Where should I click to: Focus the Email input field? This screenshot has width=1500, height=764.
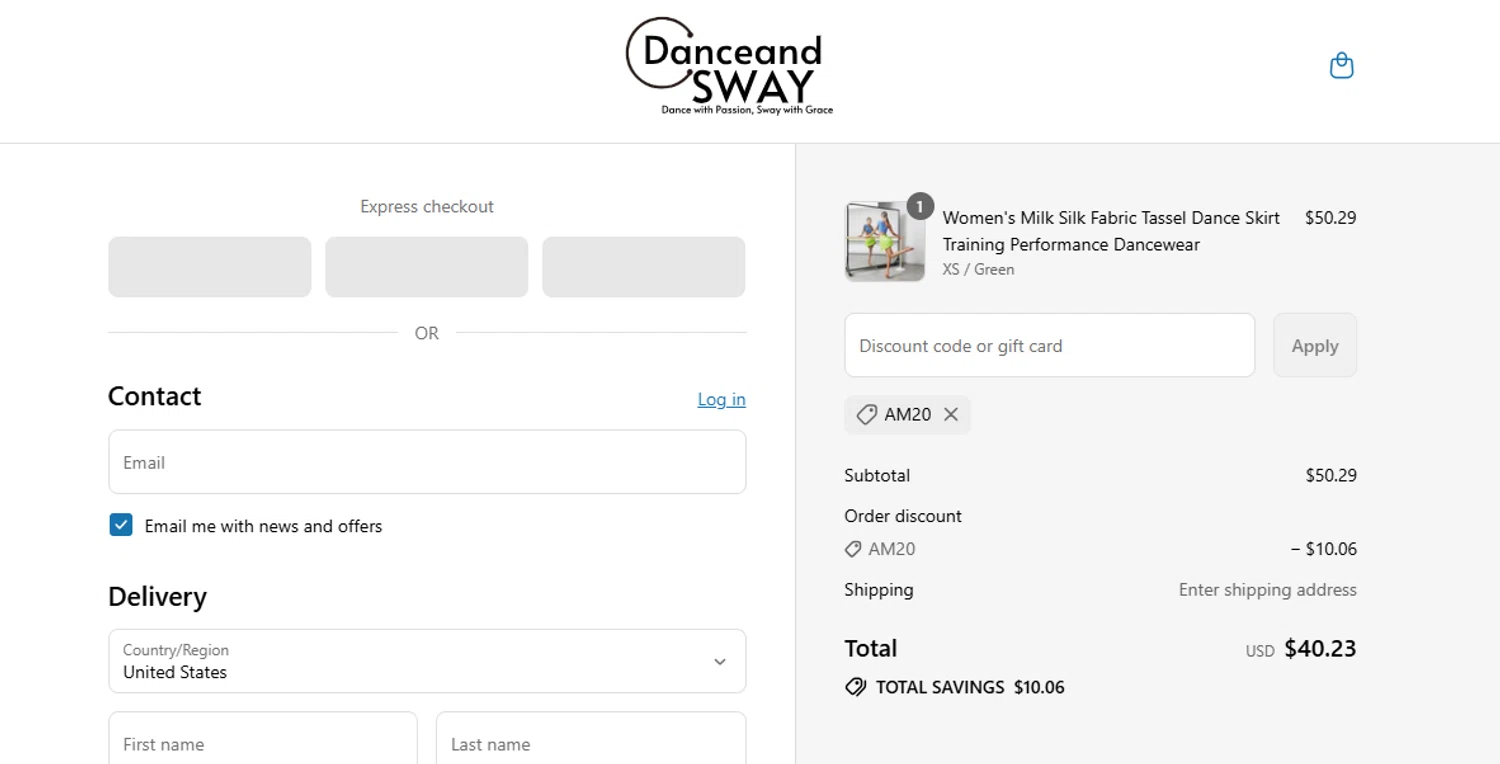pos(427,462)
